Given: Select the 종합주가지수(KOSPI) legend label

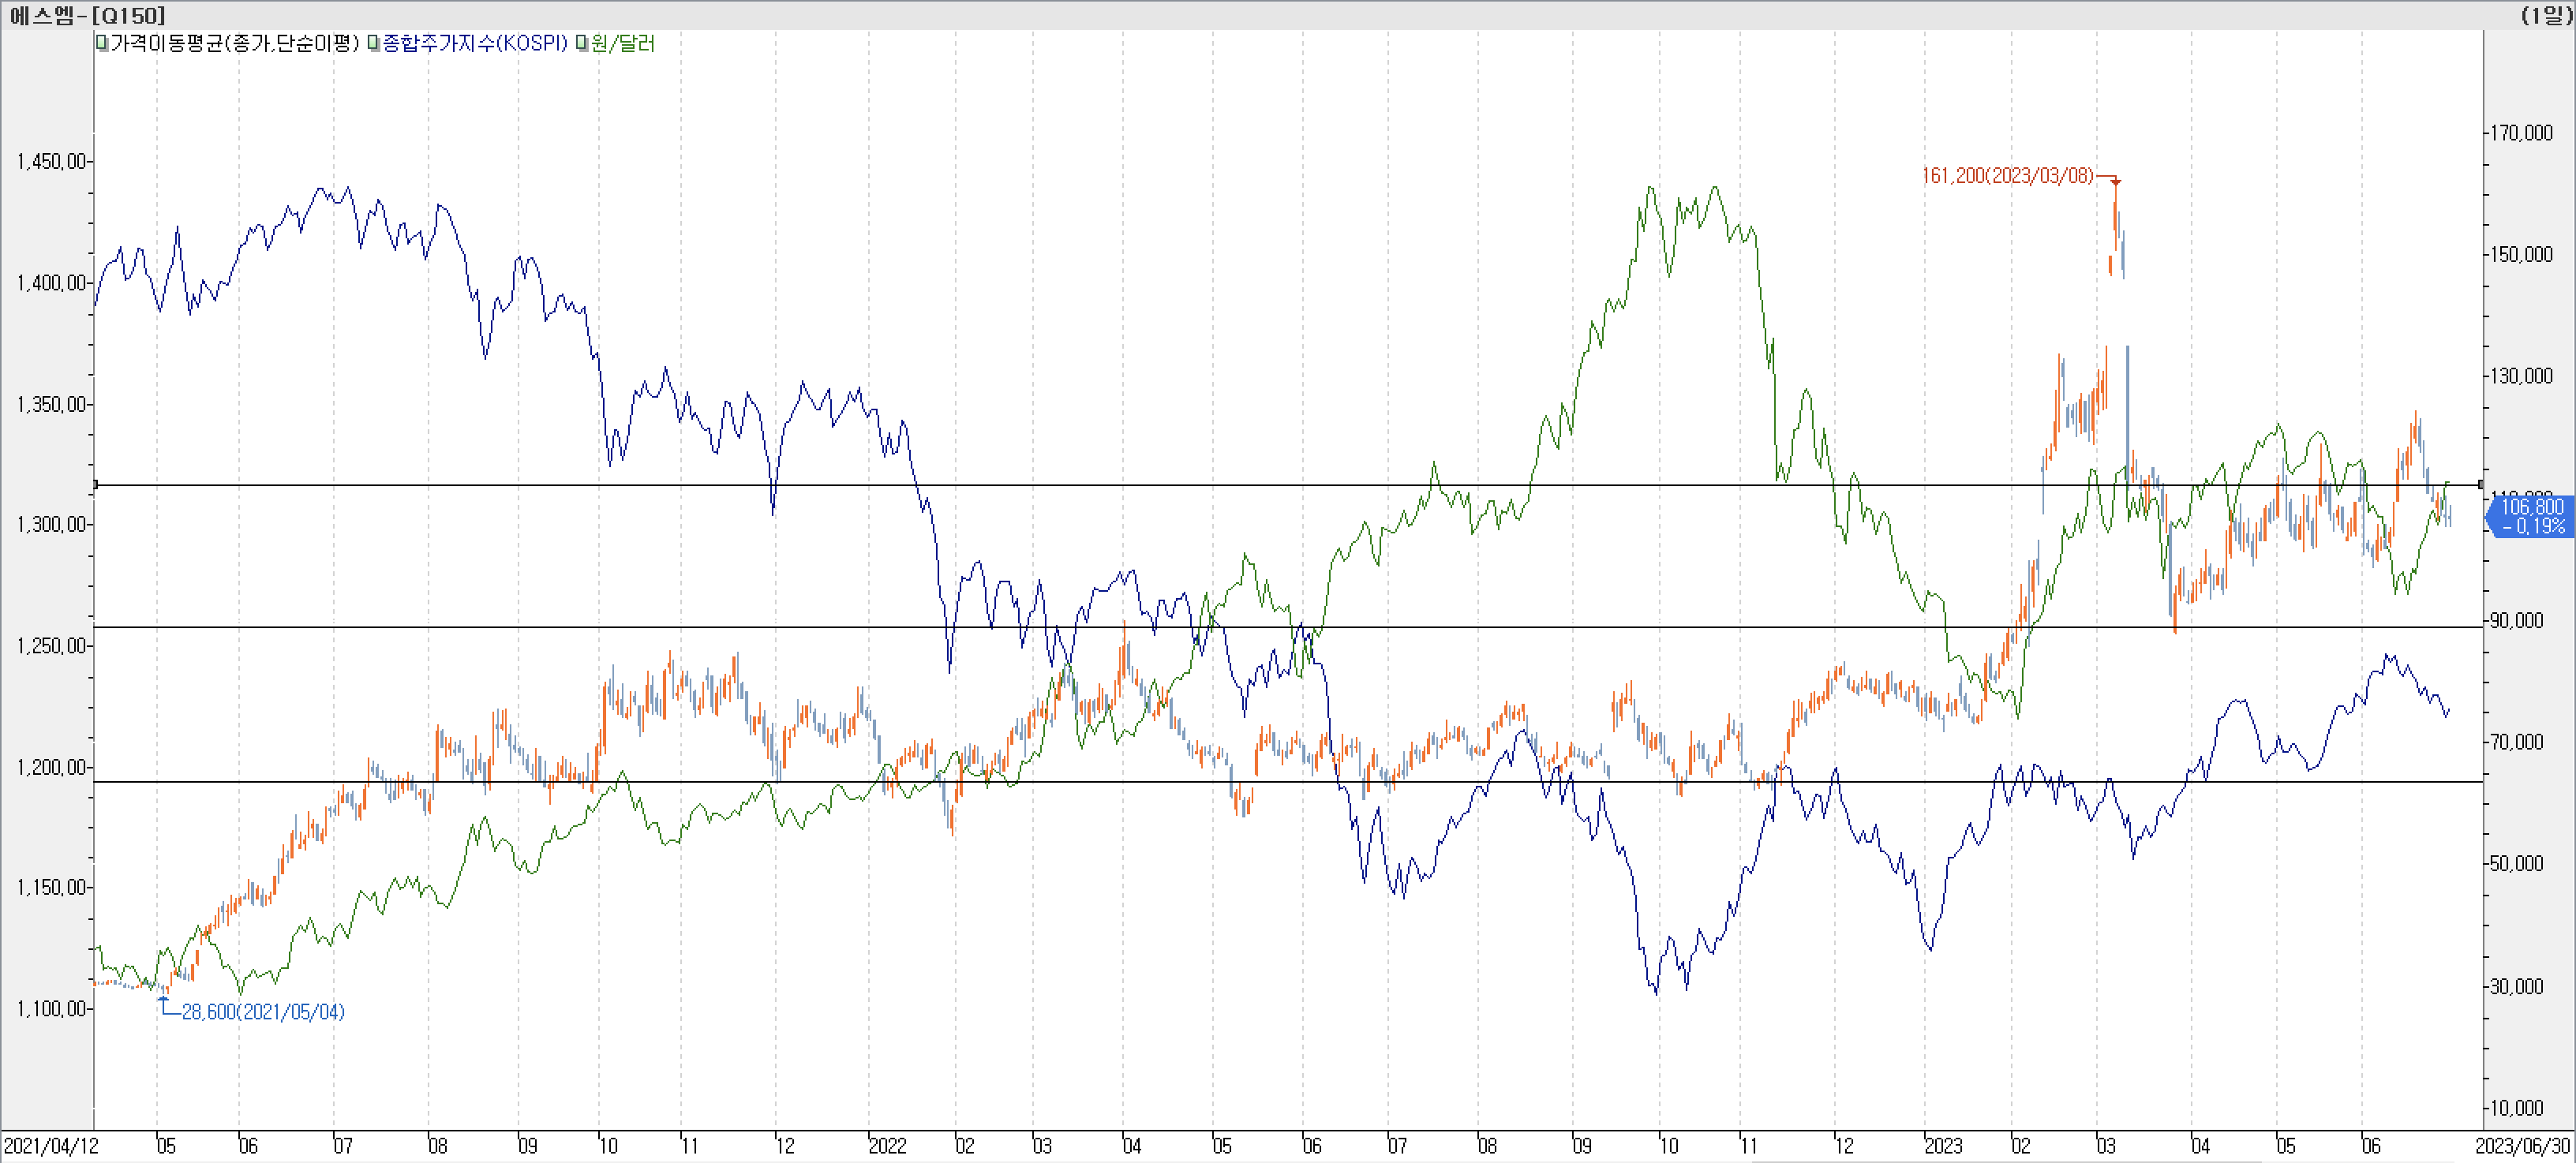Looking at the screenshot, I should 475,43.
